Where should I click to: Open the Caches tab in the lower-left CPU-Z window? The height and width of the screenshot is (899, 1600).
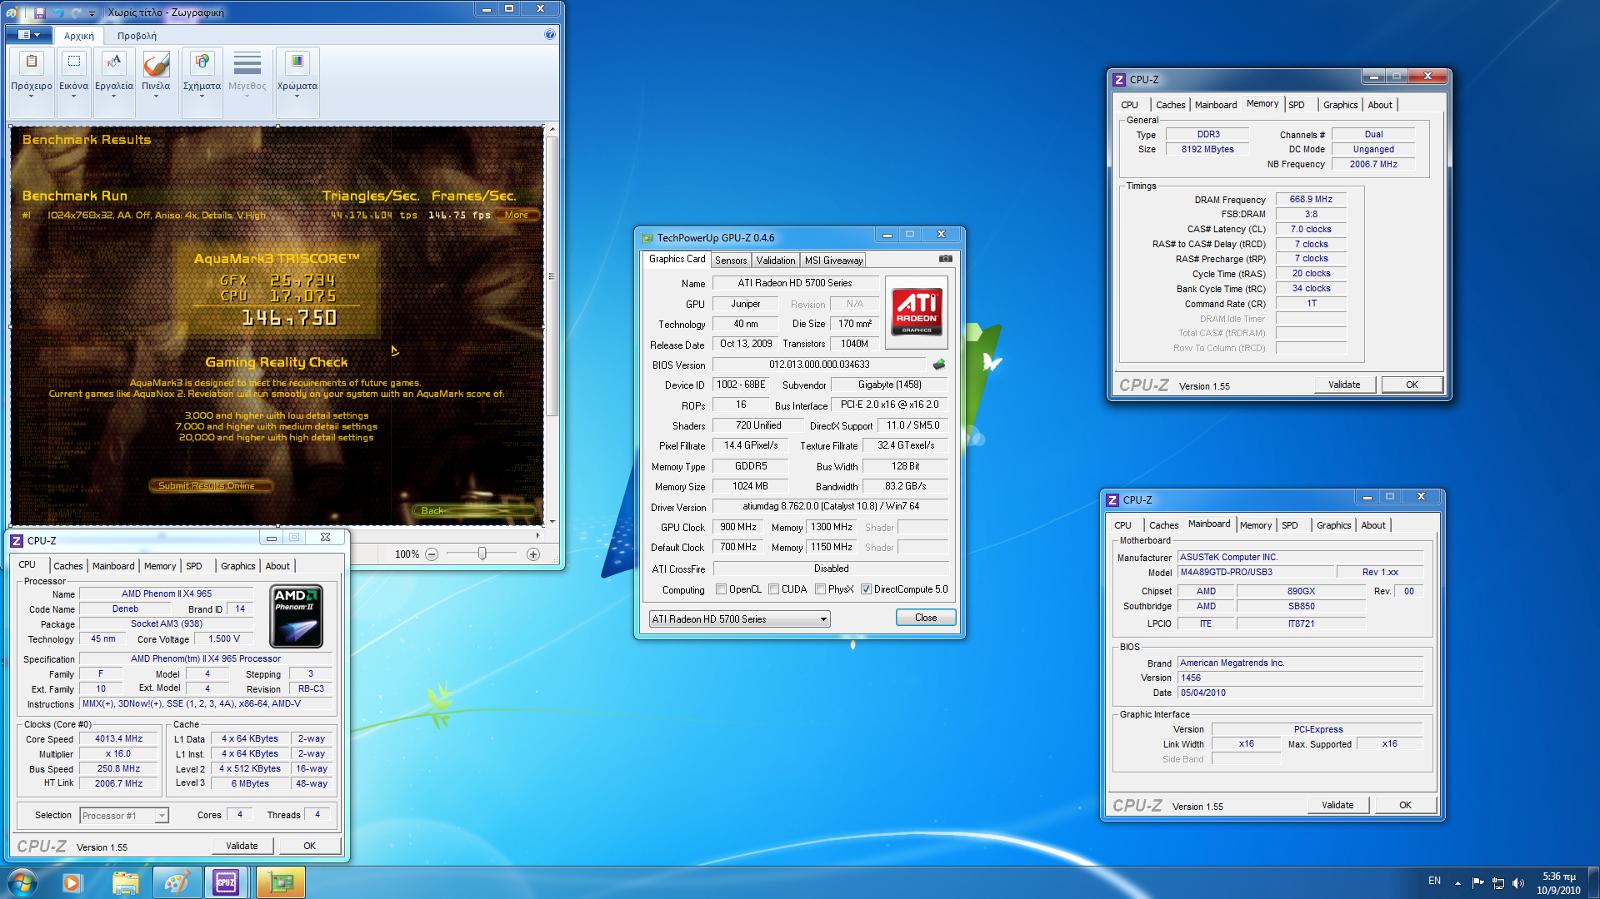coord(68,566)
